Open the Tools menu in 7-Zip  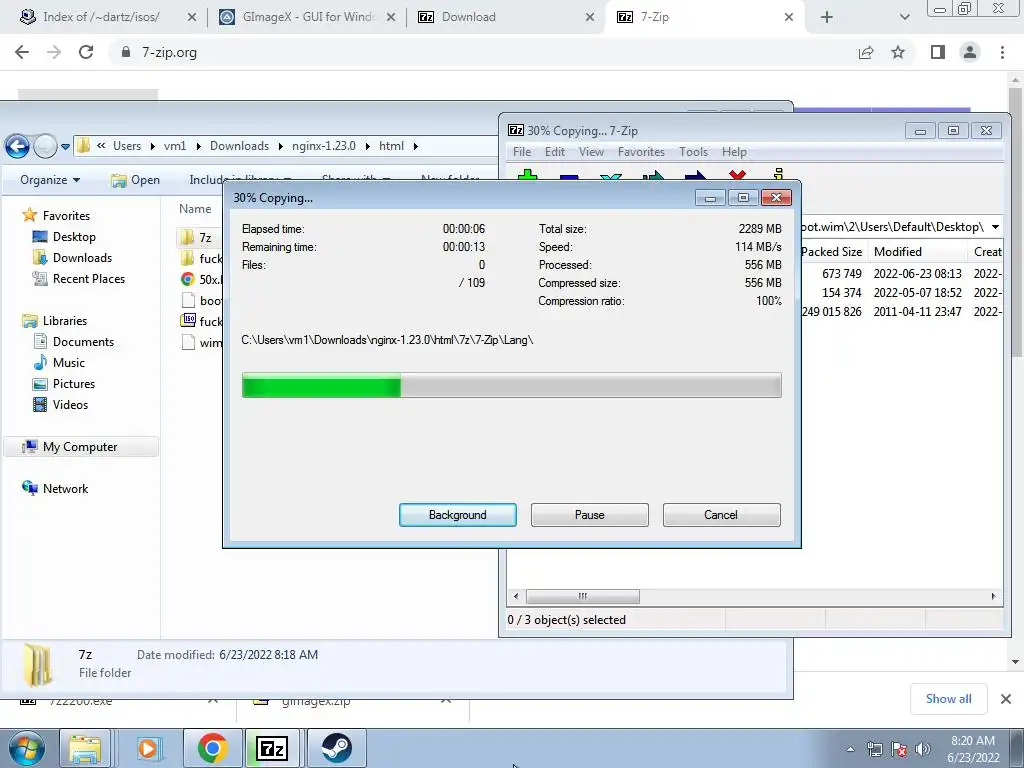click(693, 152)
